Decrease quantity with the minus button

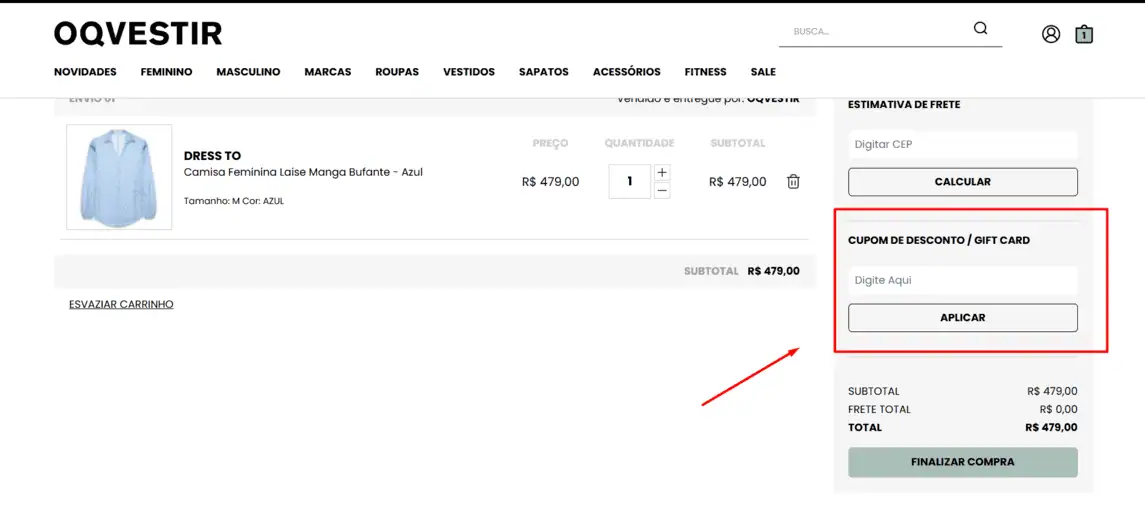pos(662,191)
